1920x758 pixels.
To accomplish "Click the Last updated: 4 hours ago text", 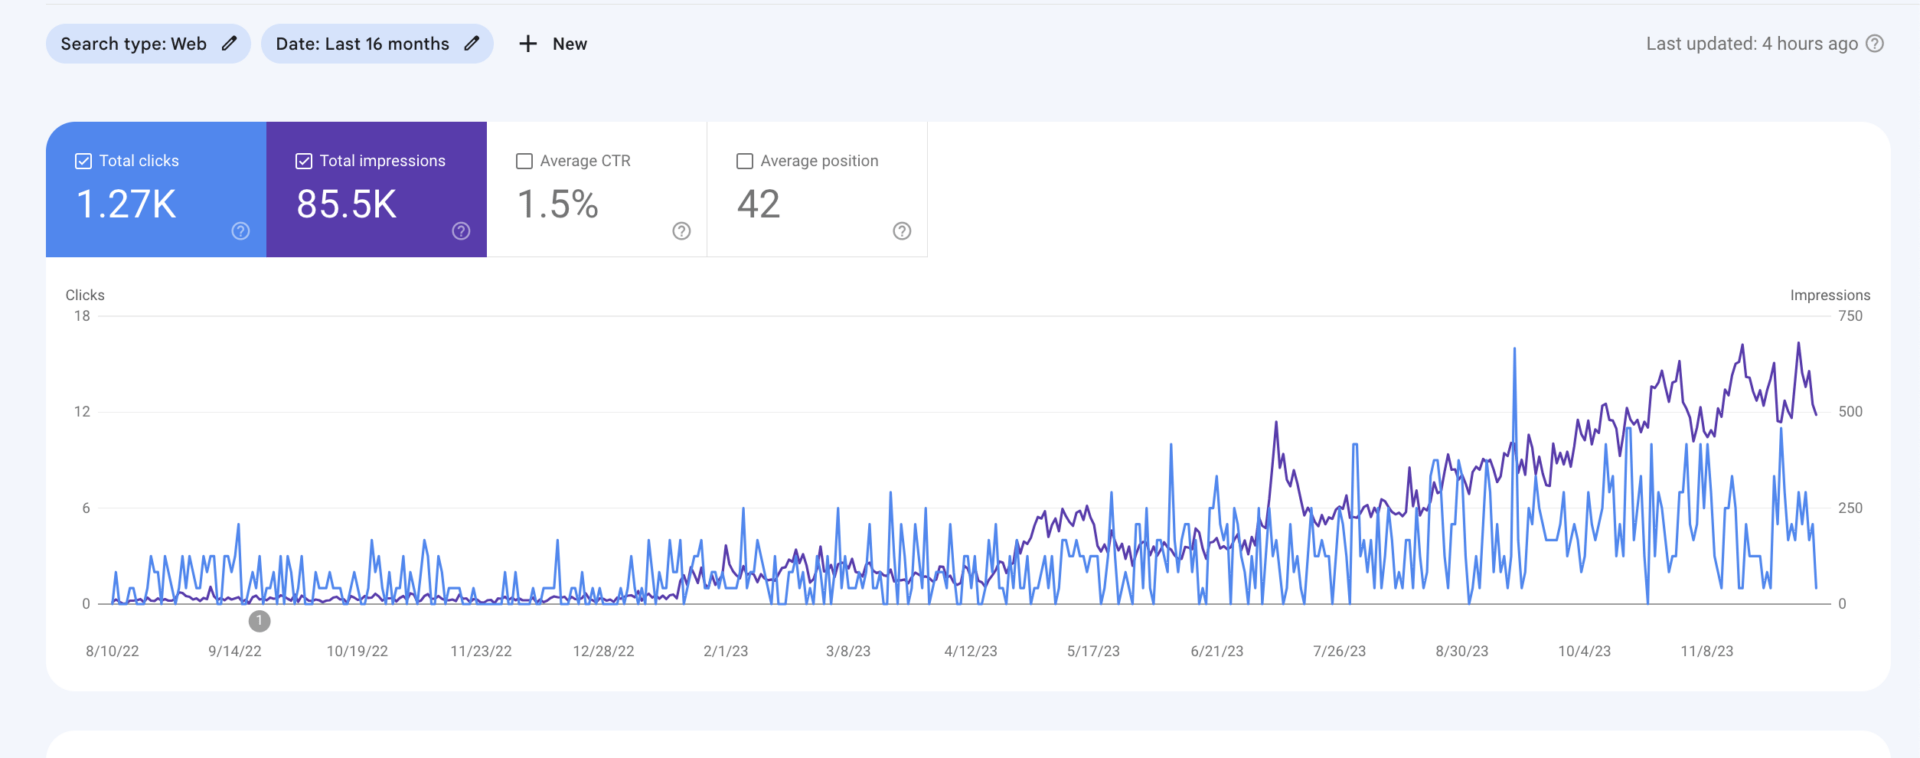I will tap(1752, 44).
